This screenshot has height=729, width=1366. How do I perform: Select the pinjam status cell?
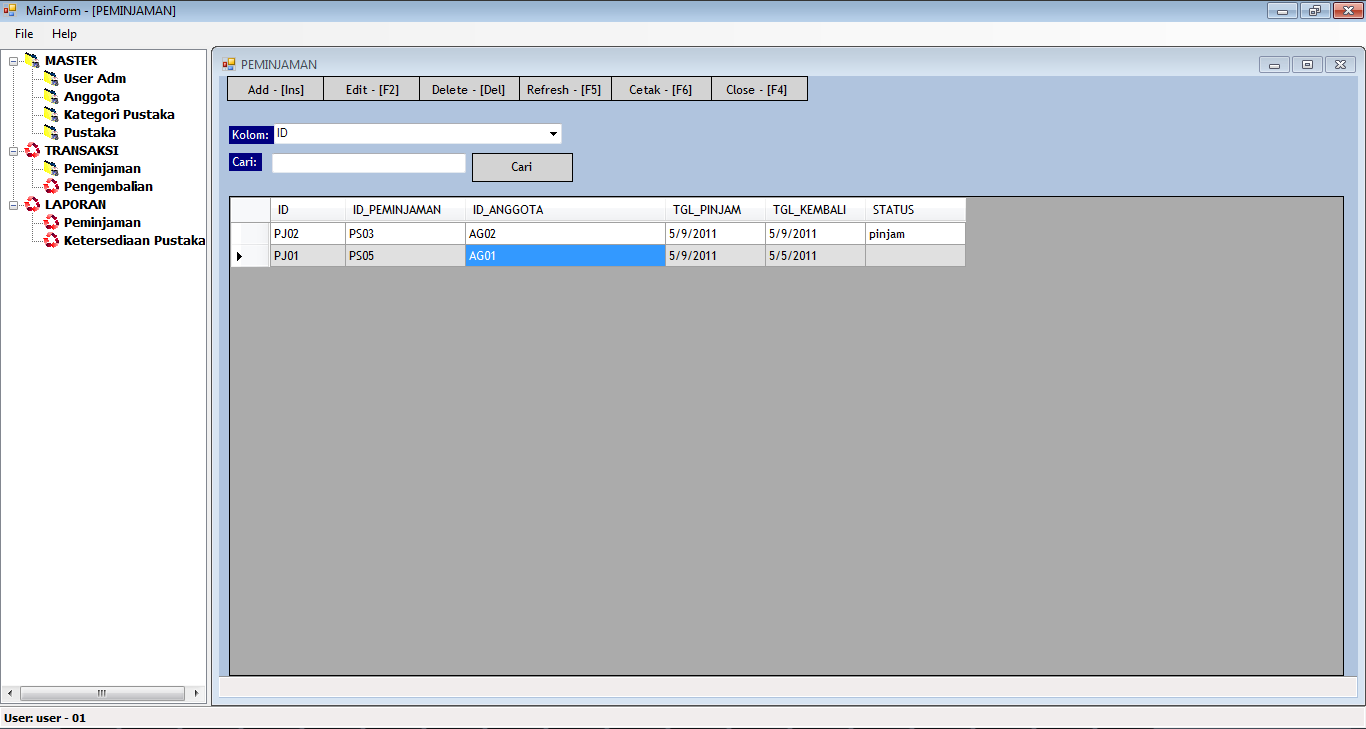pos(915,234)
